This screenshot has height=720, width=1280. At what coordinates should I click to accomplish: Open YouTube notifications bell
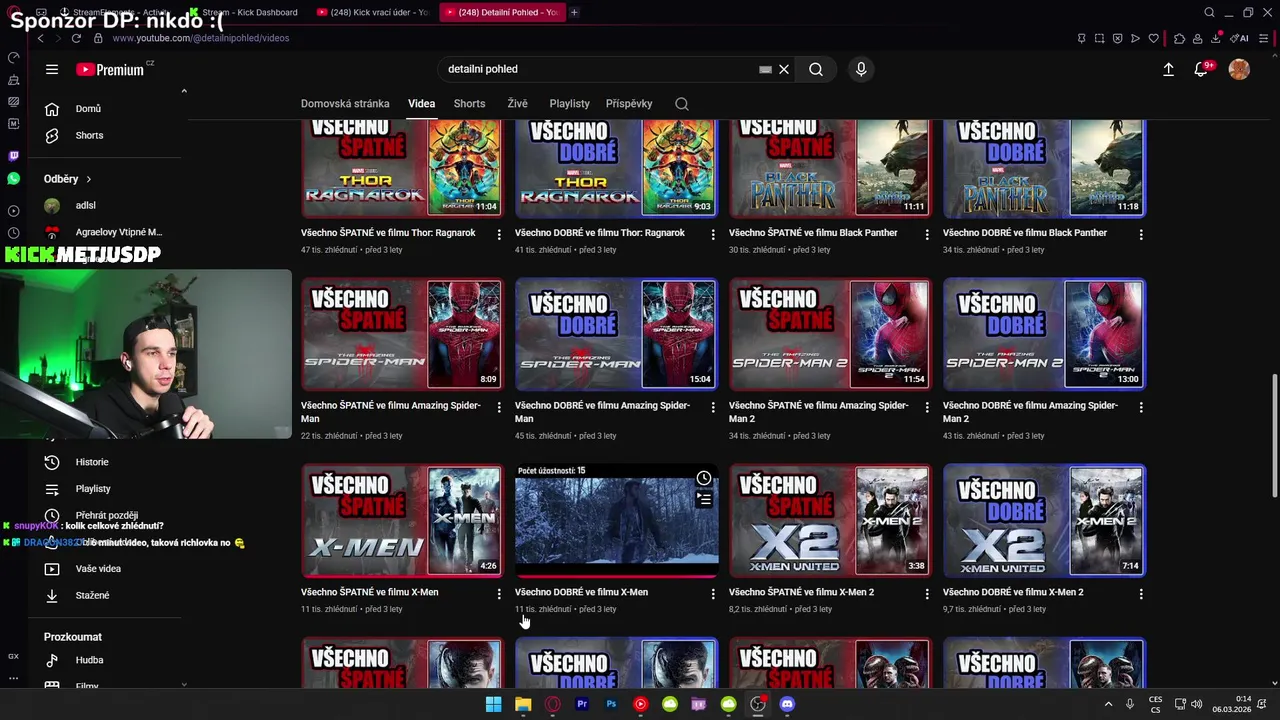[1201, 69]
